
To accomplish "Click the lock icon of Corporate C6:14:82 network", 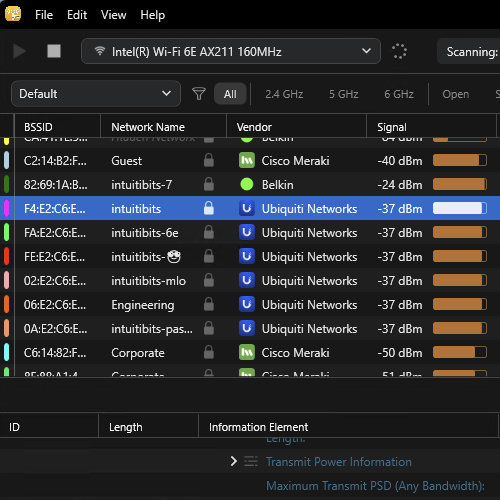I will (x=209, y=352).
